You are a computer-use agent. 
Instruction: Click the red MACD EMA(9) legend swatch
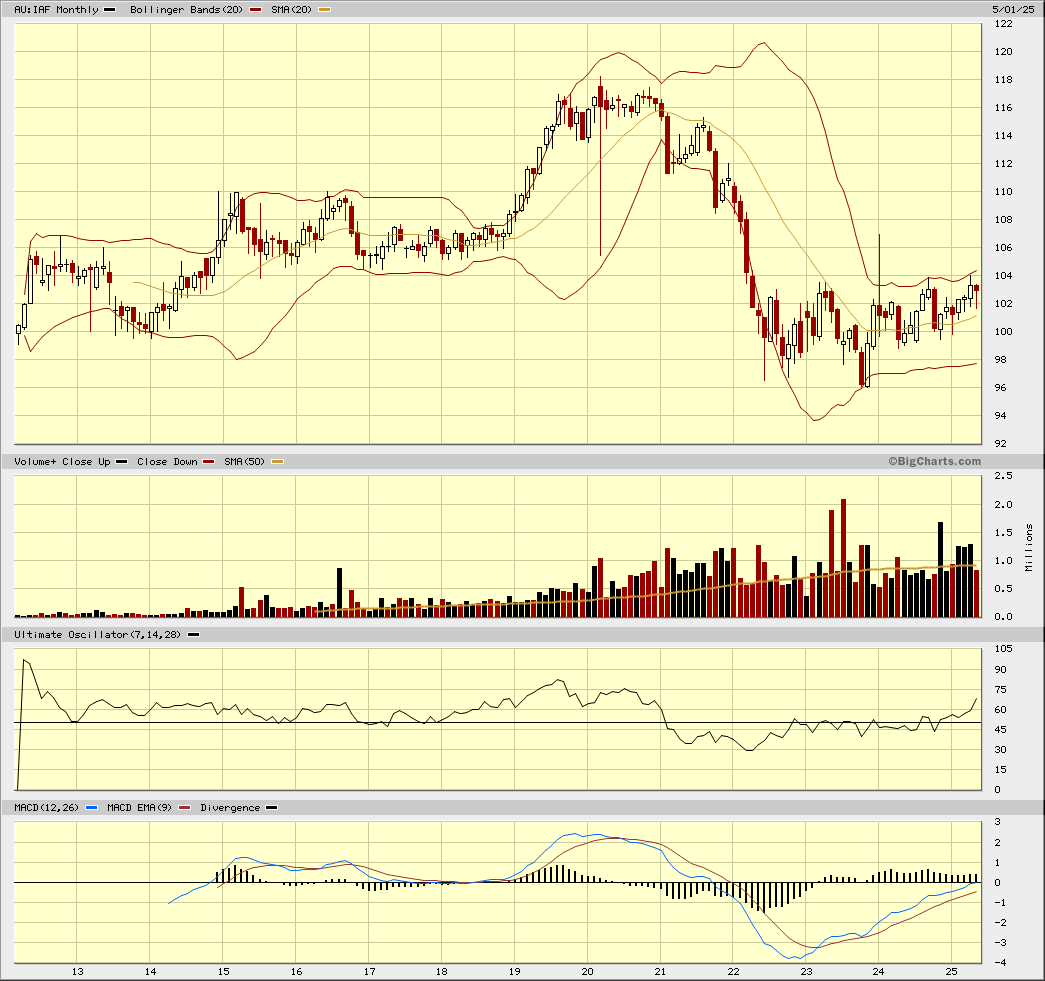coord(185,808)
